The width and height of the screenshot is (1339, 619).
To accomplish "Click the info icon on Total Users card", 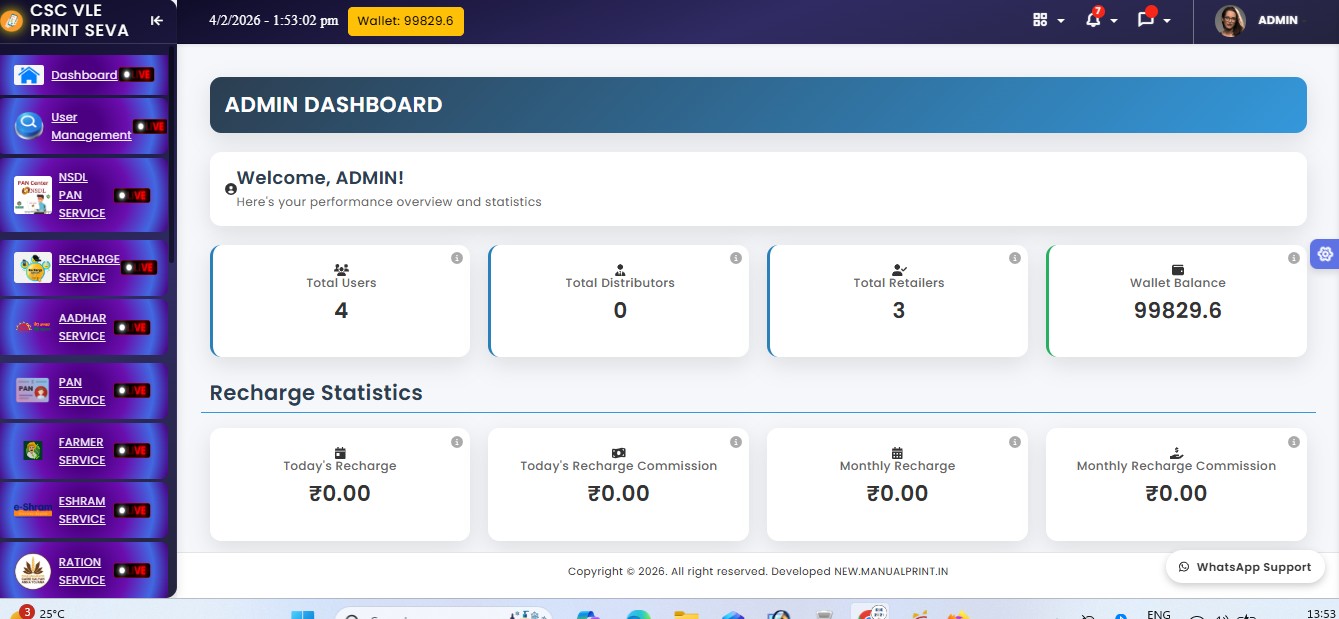I will [x=457, y=258].
